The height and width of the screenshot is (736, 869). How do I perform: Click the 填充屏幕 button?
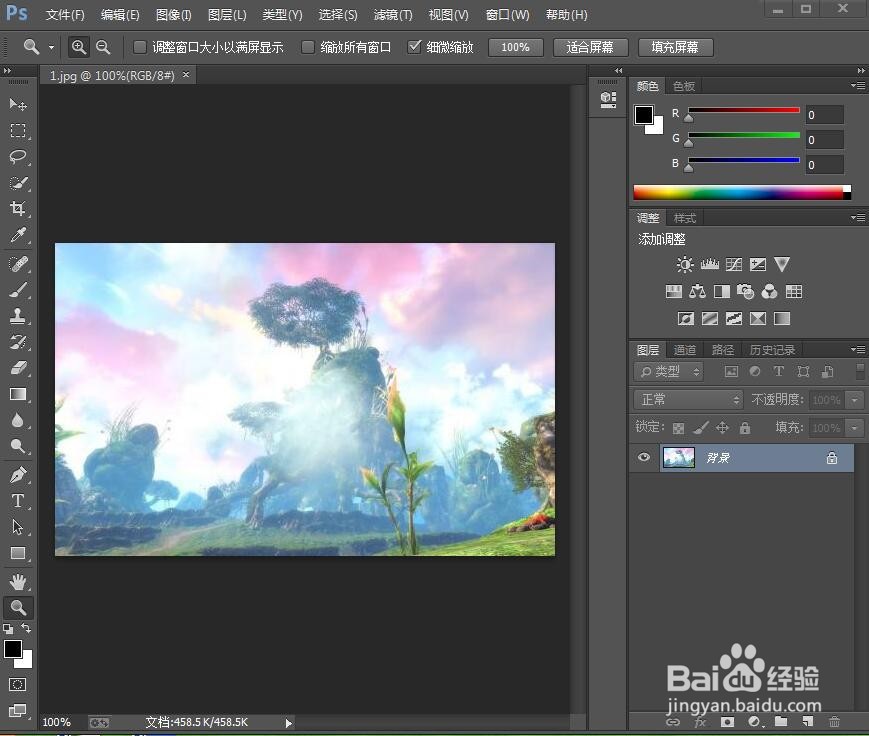coord(675,47)
